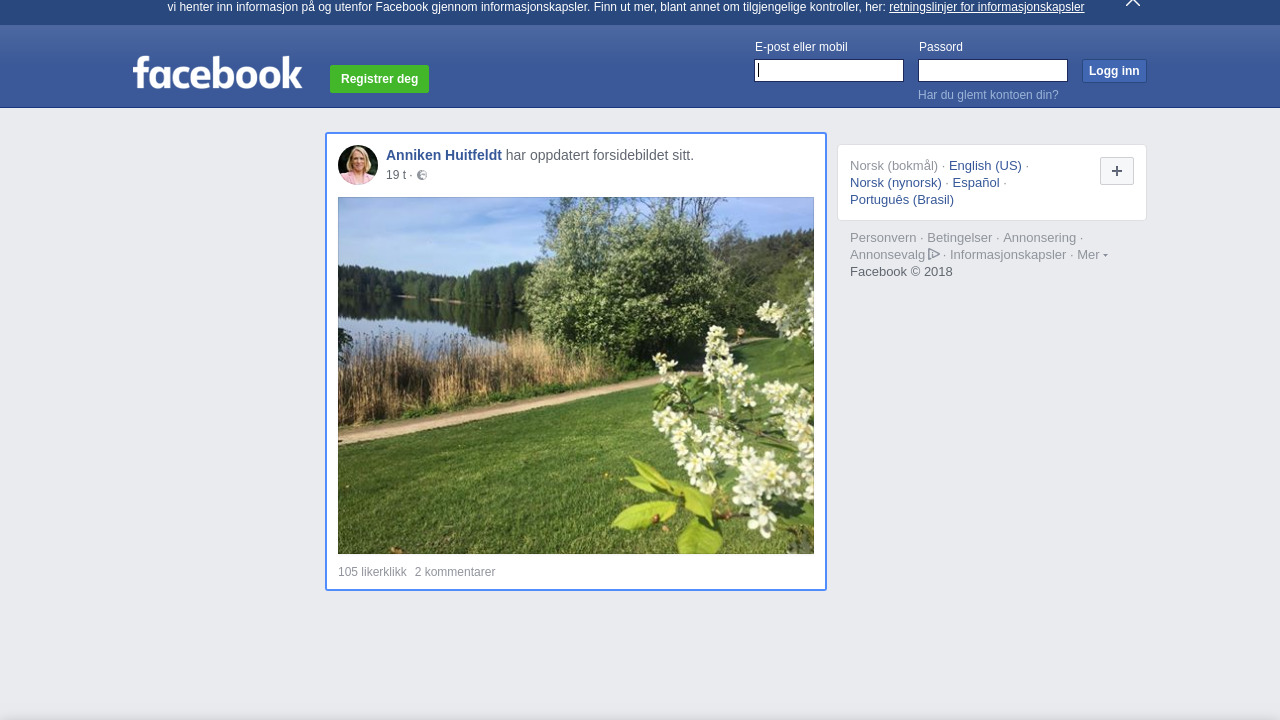The image size is (1280, 720).
Task: Expand the Mer footer dropdown
Action: (1091, 255)
